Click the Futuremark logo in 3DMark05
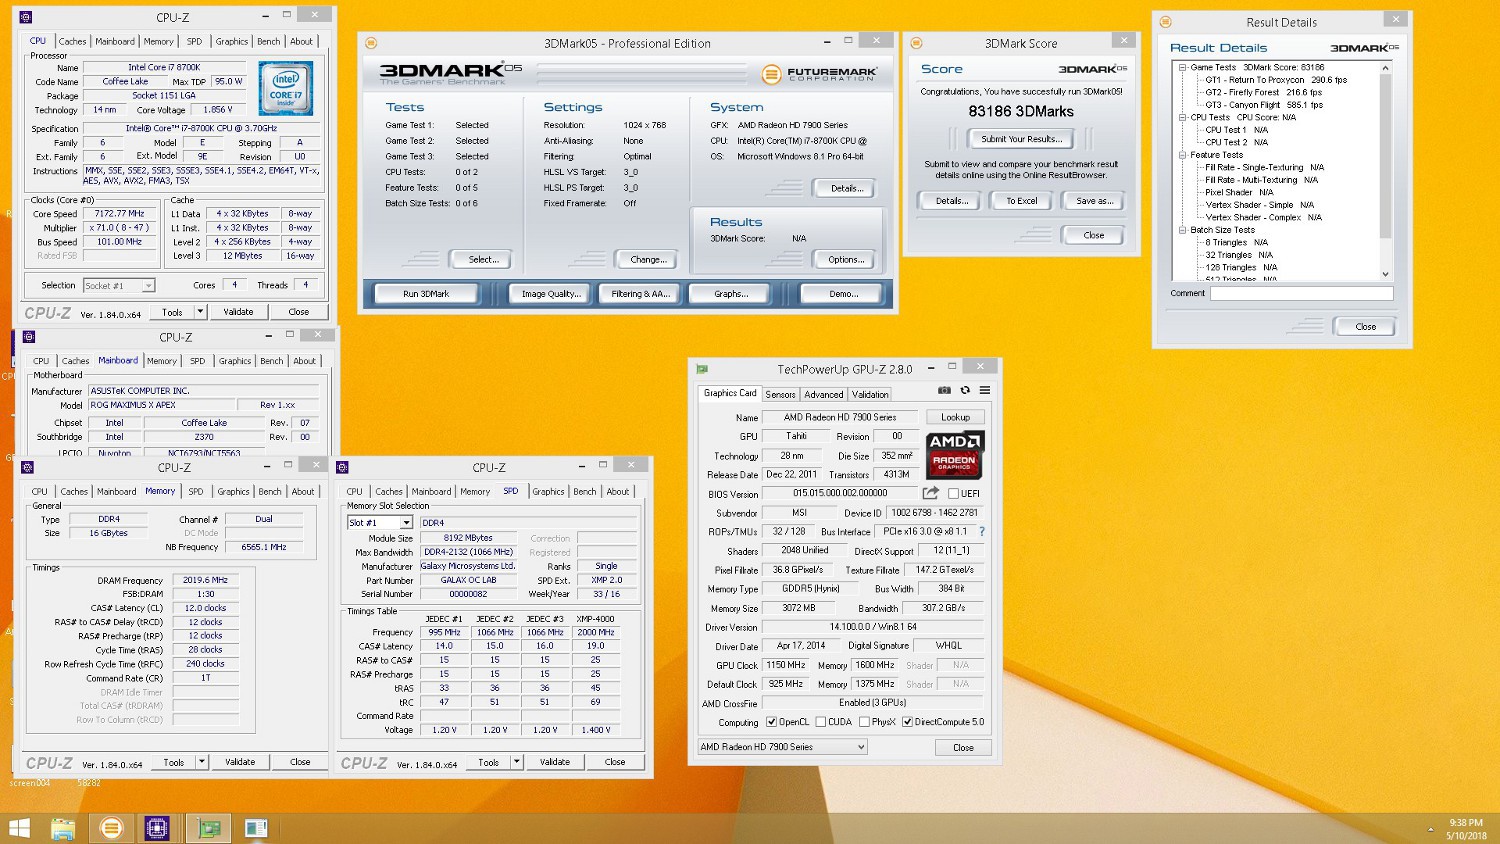This screenshot has width=1500, height=844. (x=819, y=75)
